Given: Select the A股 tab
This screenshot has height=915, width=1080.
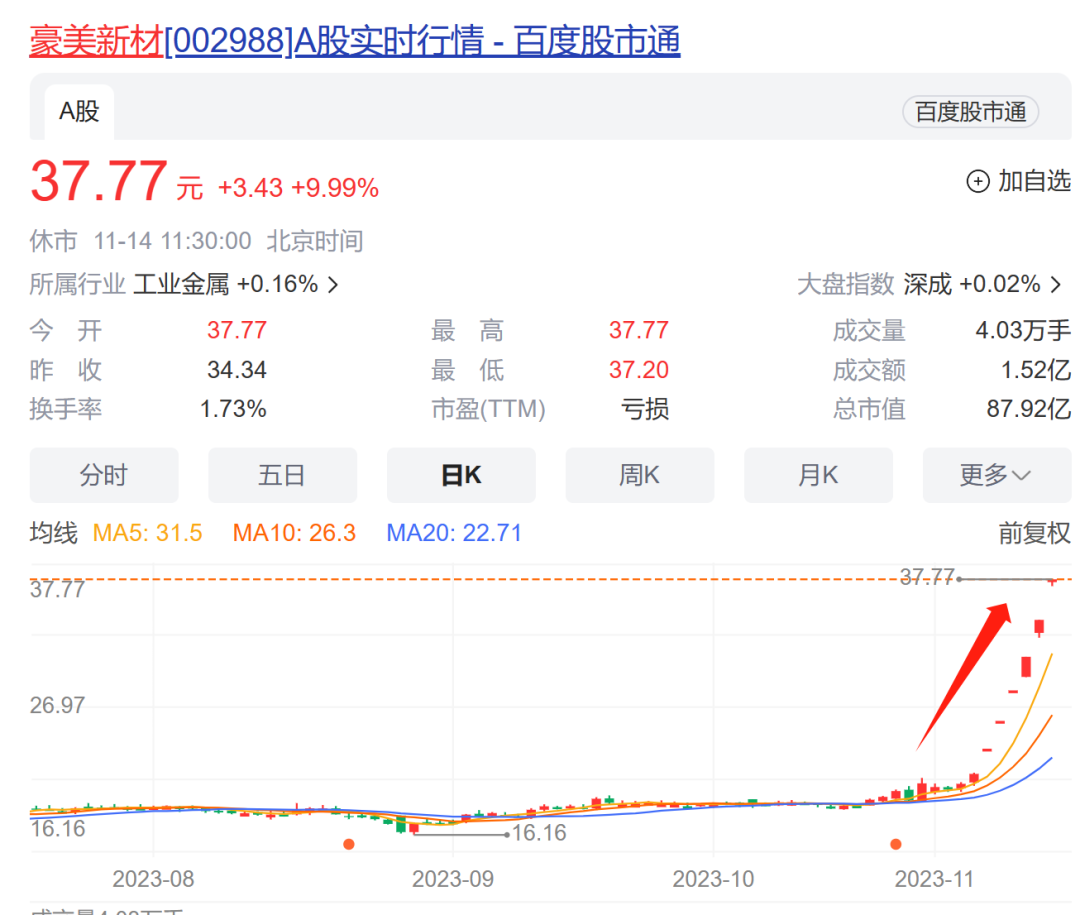Looking at the screenshot, I should click(x=79, y=112).
